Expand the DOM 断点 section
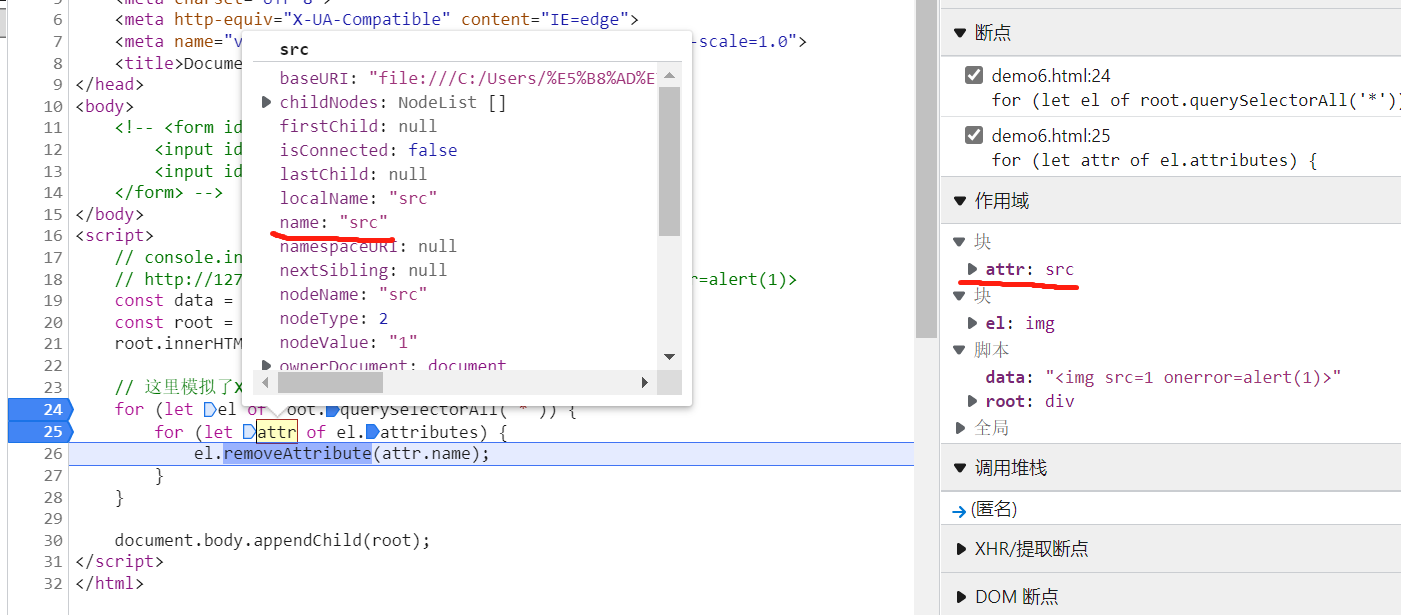 click(960, 597)
